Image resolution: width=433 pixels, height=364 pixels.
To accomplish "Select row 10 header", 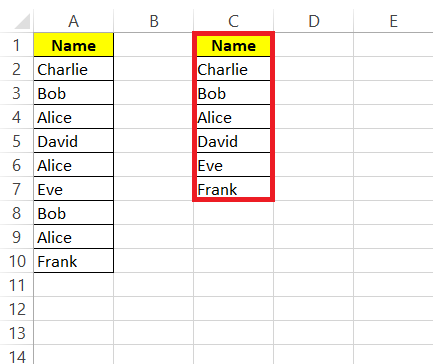I will 17,261.
